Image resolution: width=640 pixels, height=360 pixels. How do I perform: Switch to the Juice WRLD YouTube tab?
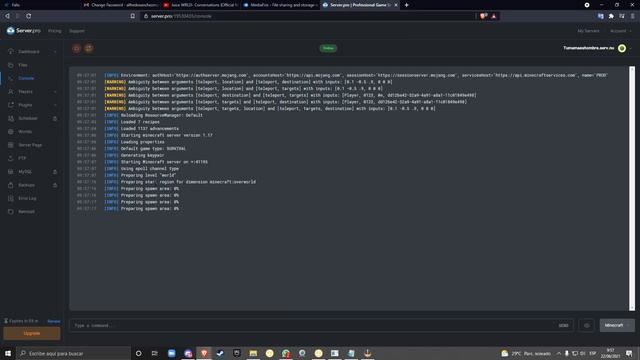[200, 5]
